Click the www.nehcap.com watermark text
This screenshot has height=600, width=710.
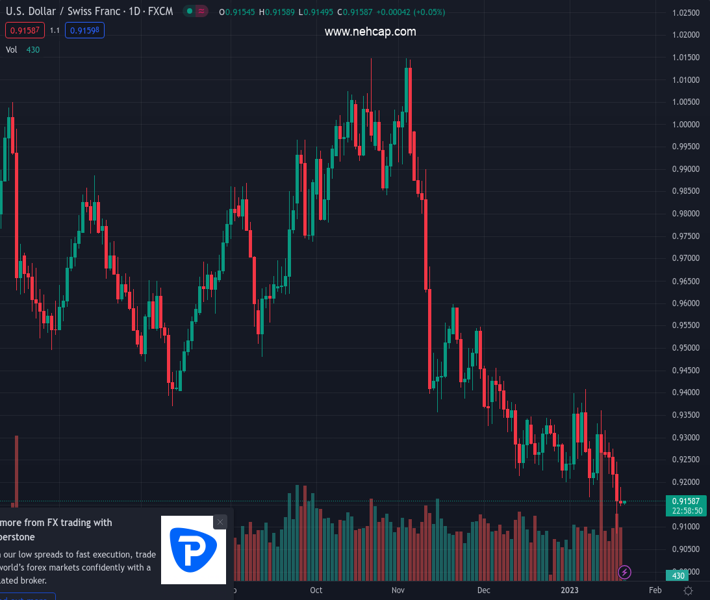click(x=370, y=32)
